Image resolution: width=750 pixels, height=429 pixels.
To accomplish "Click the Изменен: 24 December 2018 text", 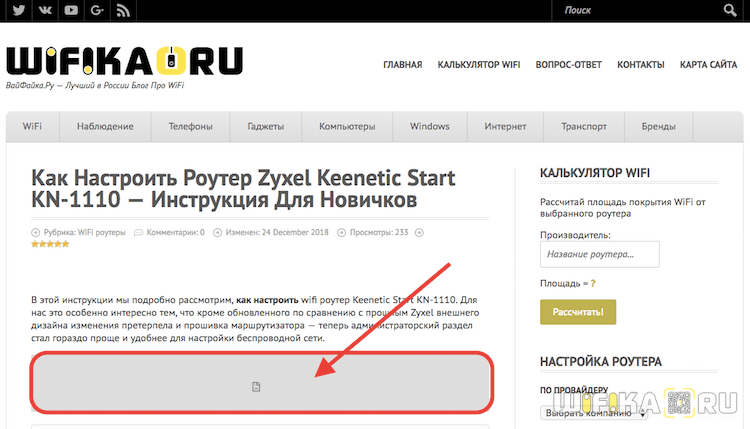I will pos(277,232).
